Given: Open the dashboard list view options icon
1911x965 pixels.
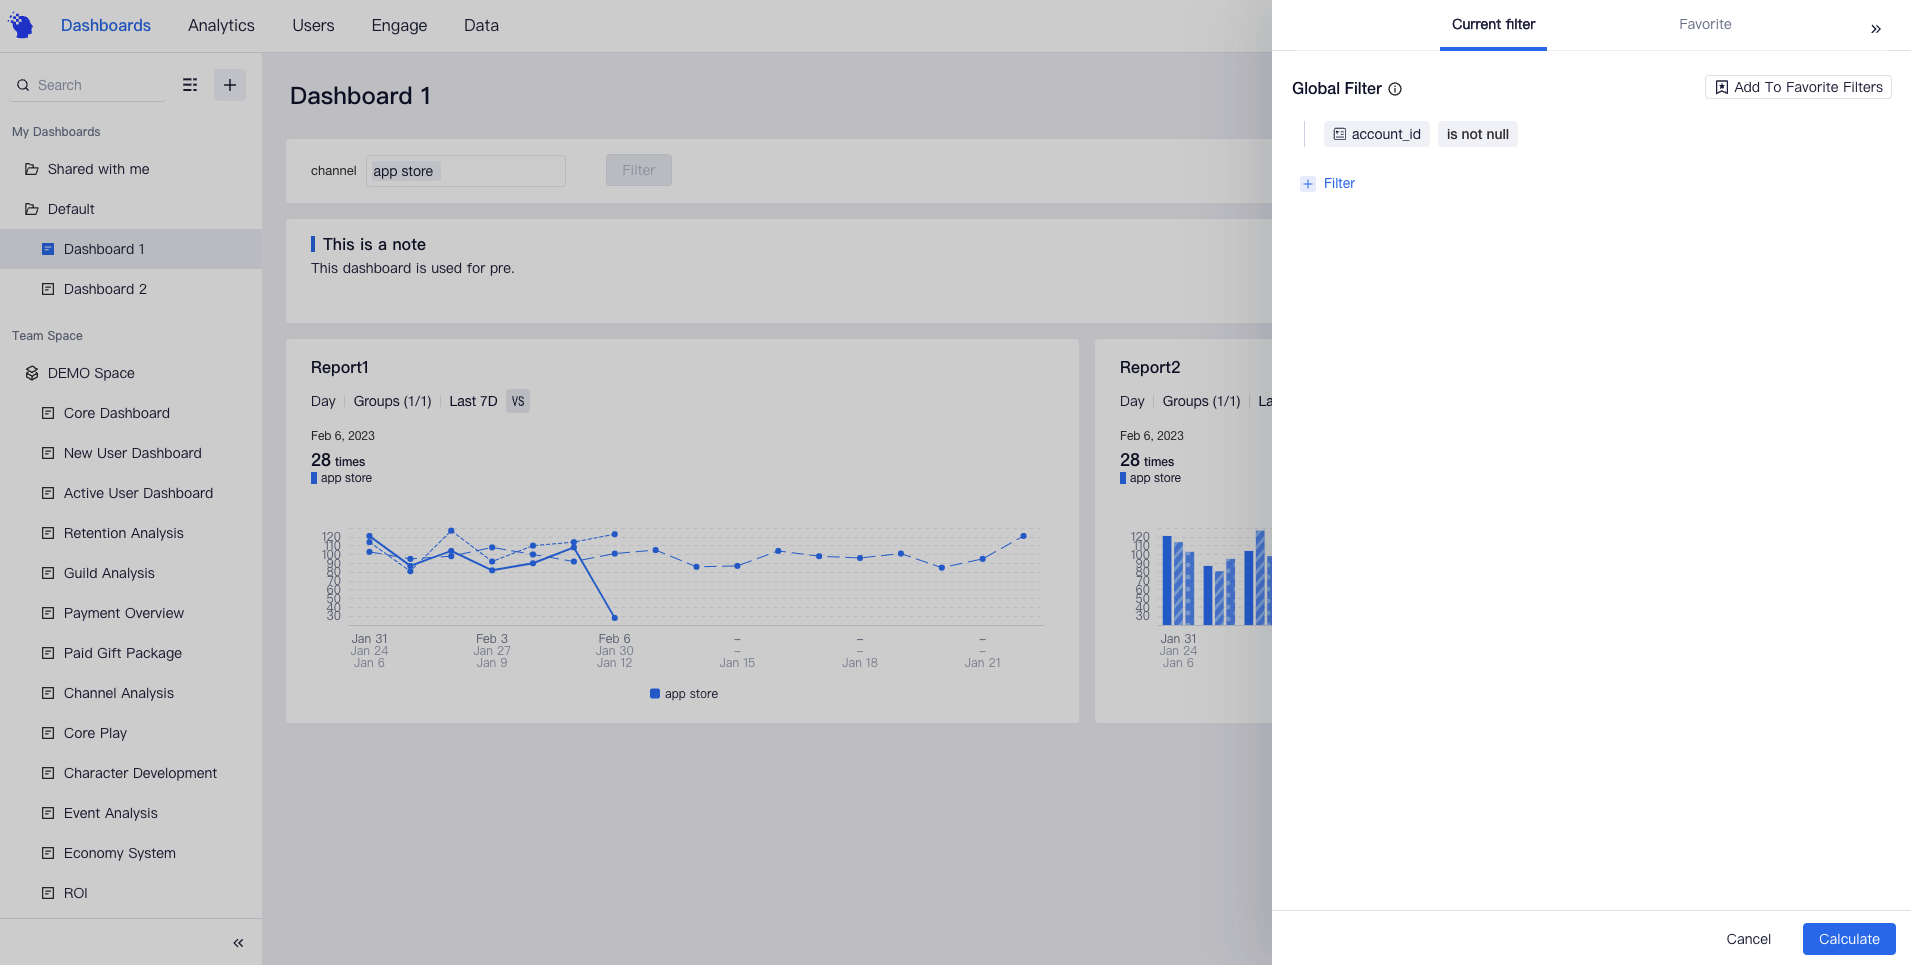Looking at the screenshot, I should (x=190, y=84).
